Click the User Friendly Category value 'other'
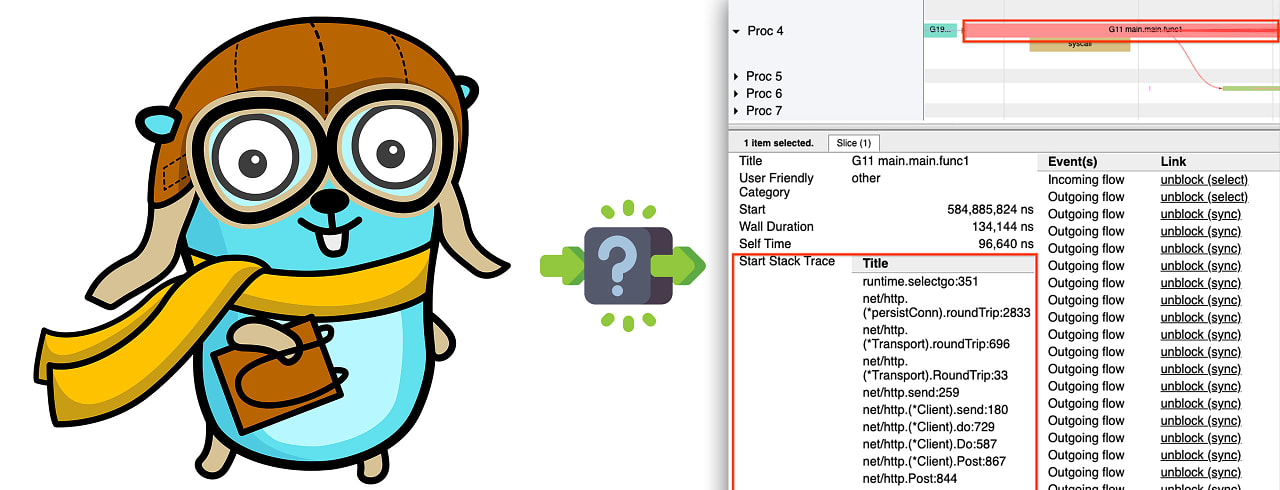 866,178
